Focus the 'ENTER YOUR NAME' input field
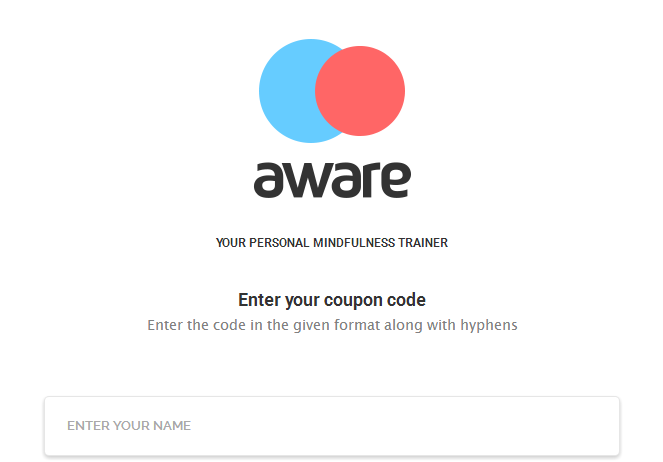This screenshot has height=462, width=663. click(x=332, y=426)
